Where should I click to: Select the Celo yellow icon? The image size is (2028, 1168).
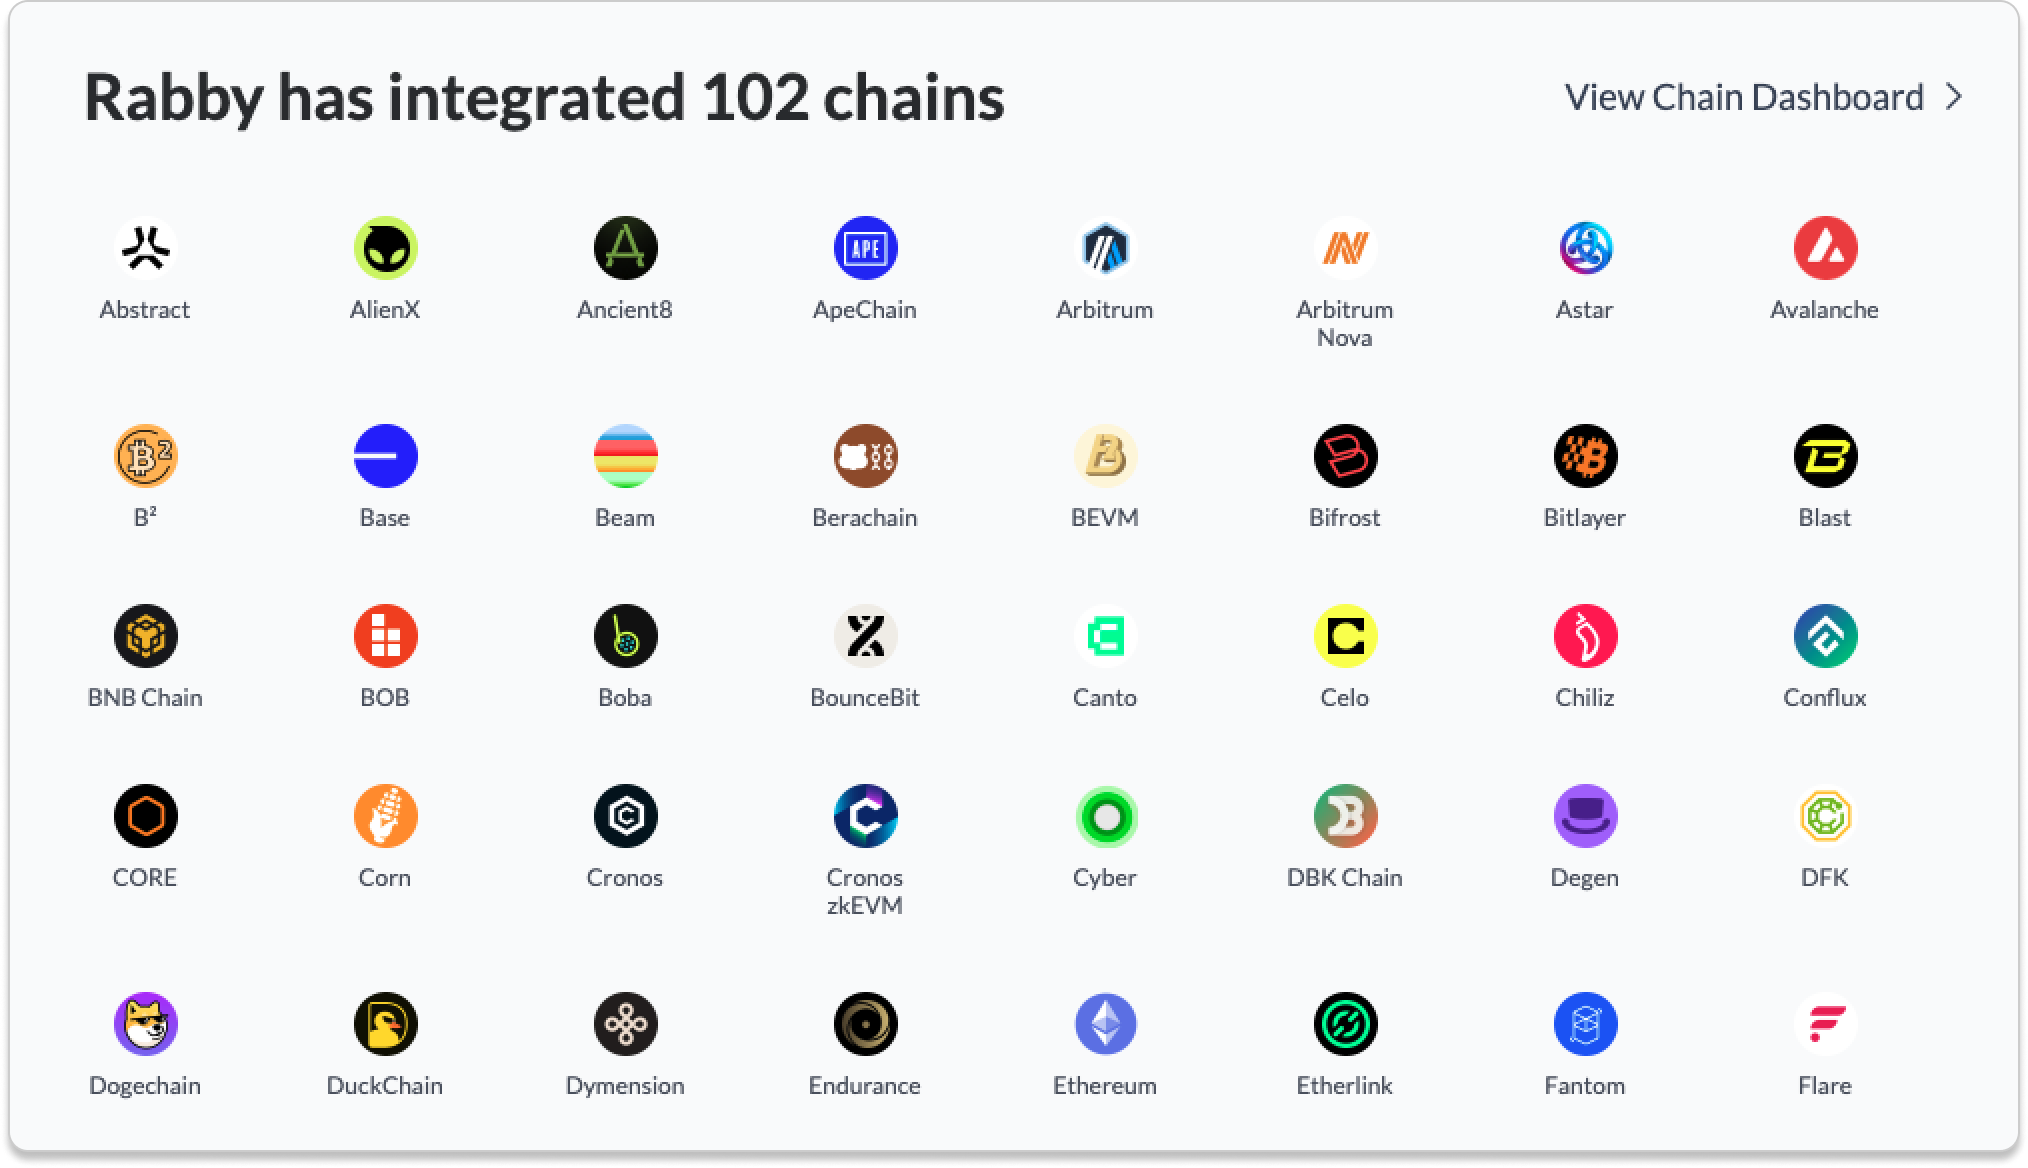(x=1345, y=636)
